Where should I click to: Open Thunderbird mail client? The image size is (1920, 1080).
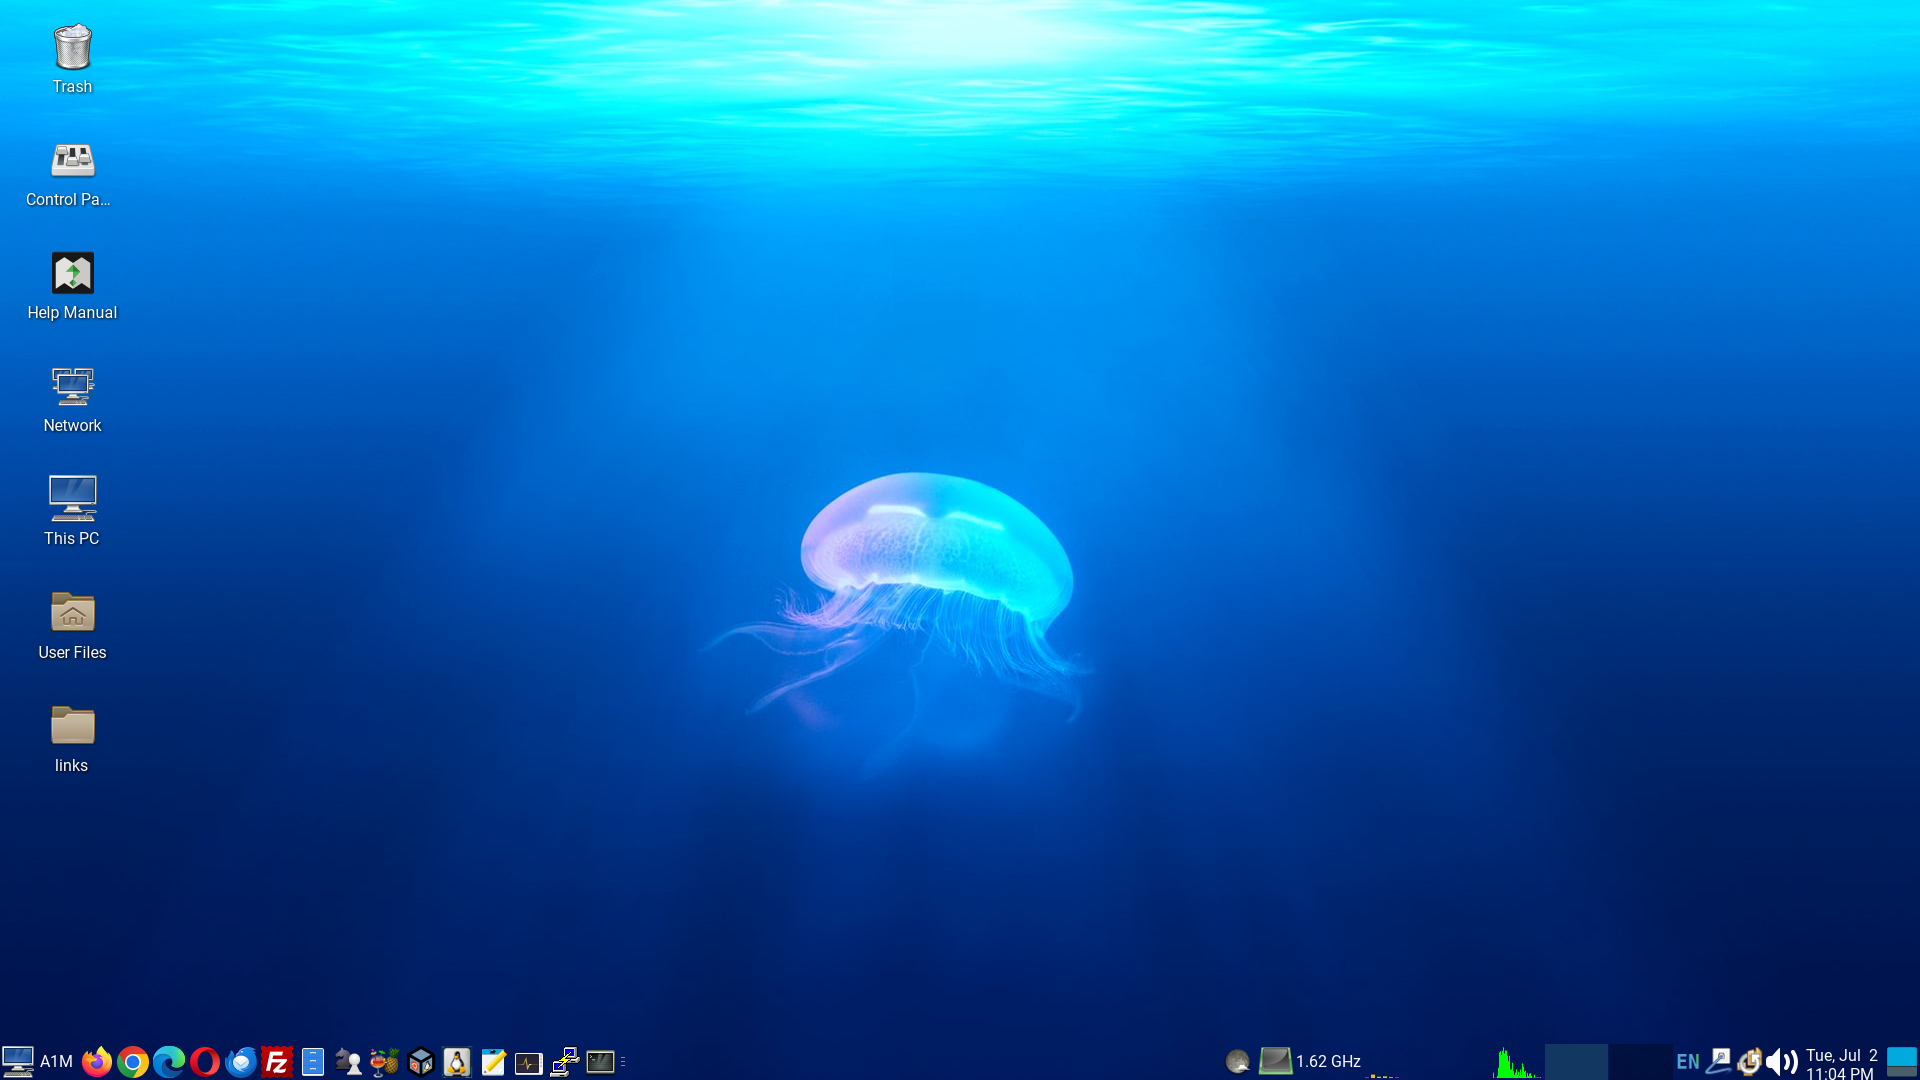241,1061
